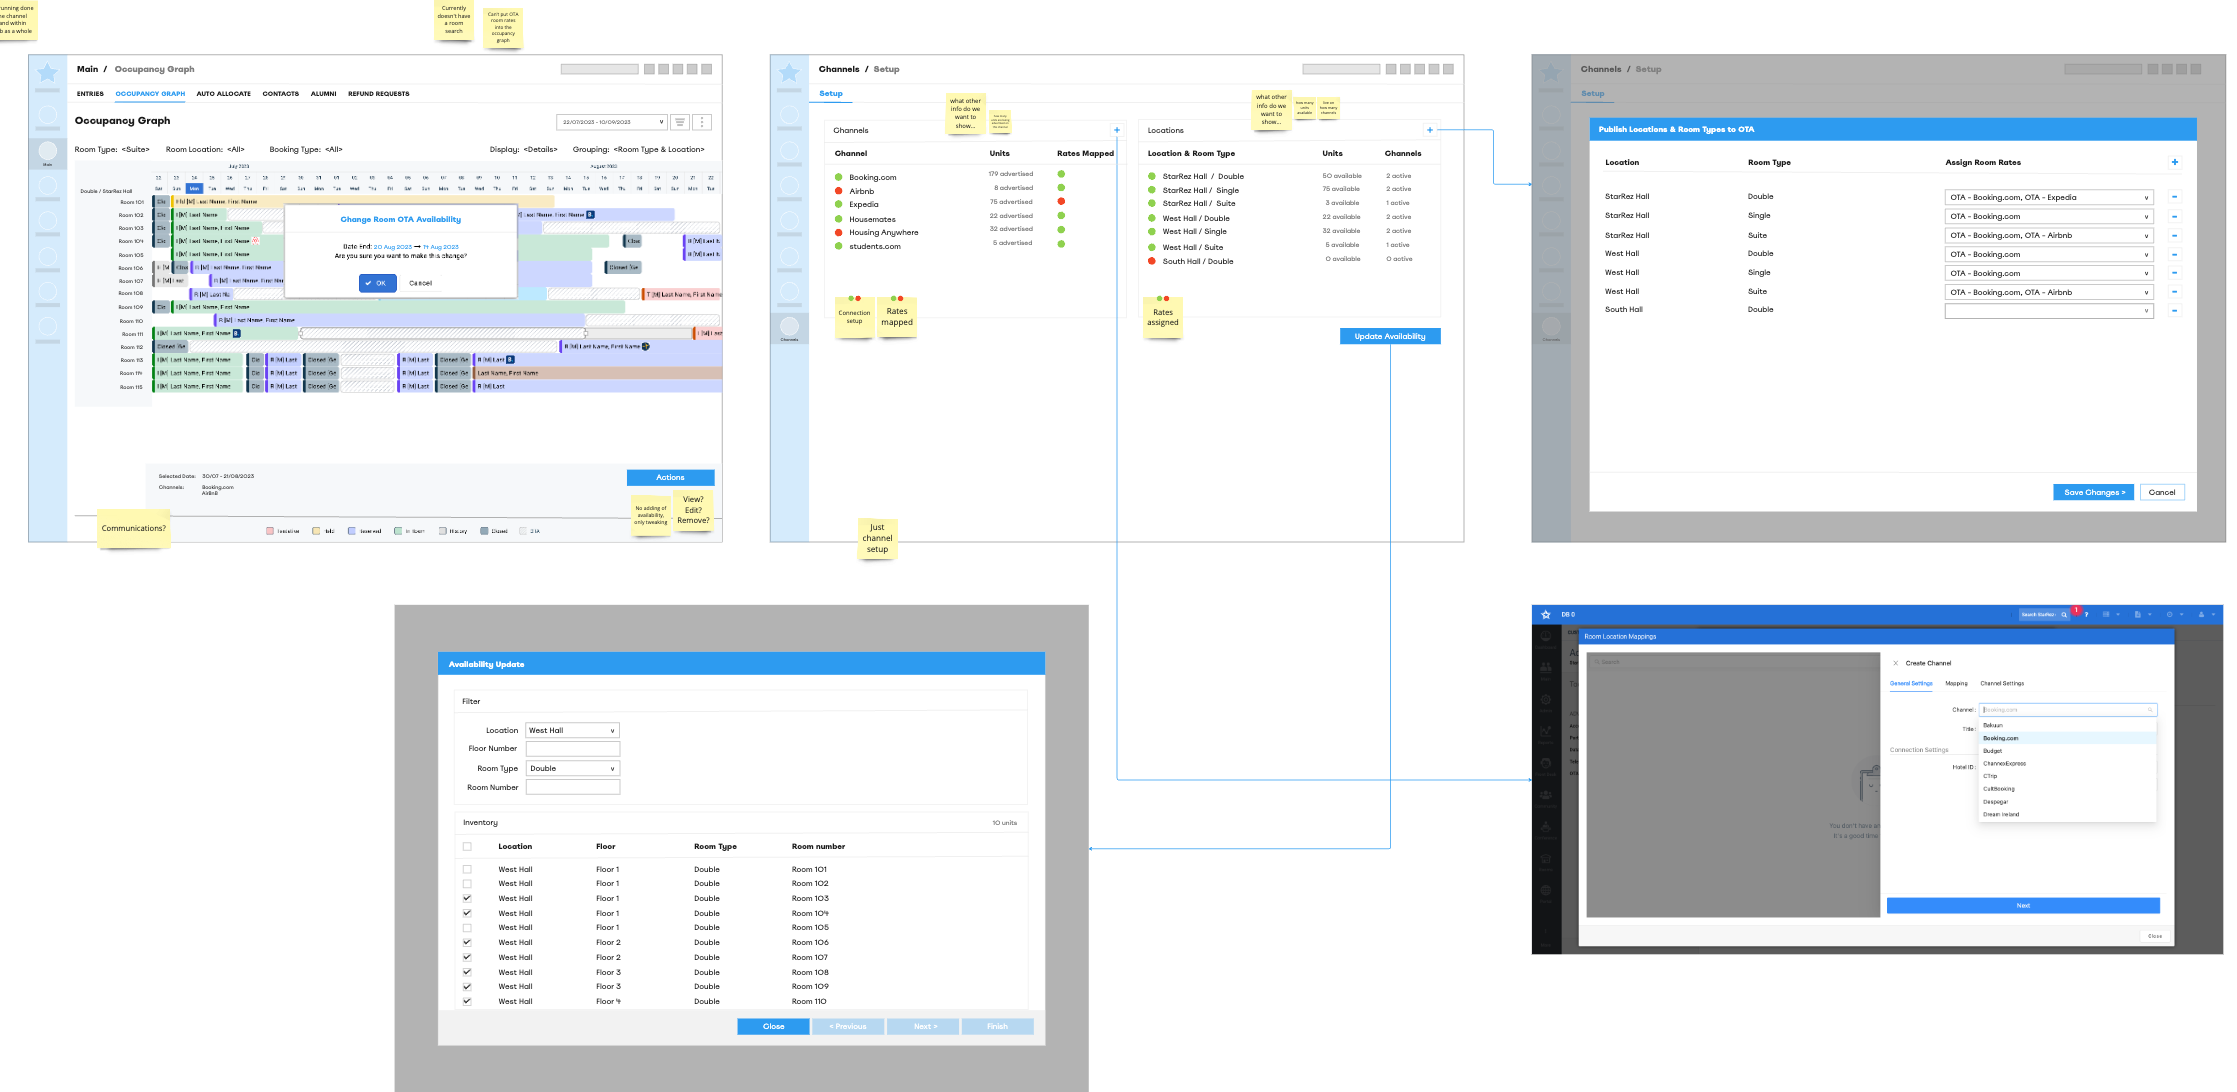2237x1092 pixels.
Task: Click the help question mark in blue header
Action: [x=2086, y=614]
